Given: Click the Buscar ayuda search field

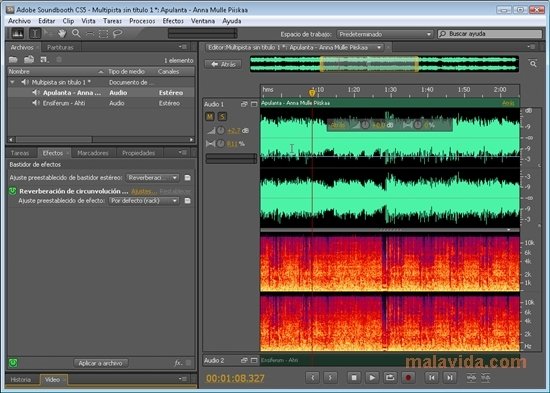Looking at the screenshot, I should (490, 34).
